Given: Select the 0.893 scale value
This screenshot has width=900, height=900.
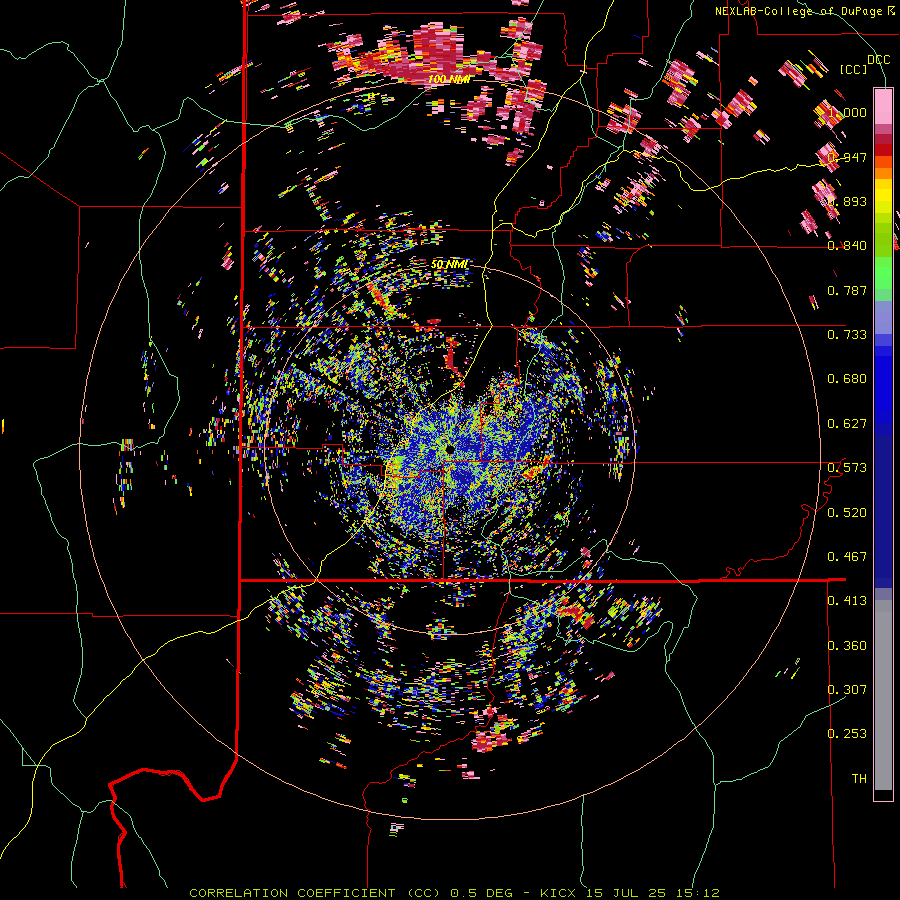Looking at the screenshot, I should pyautogui.click(x=847, y=201).
